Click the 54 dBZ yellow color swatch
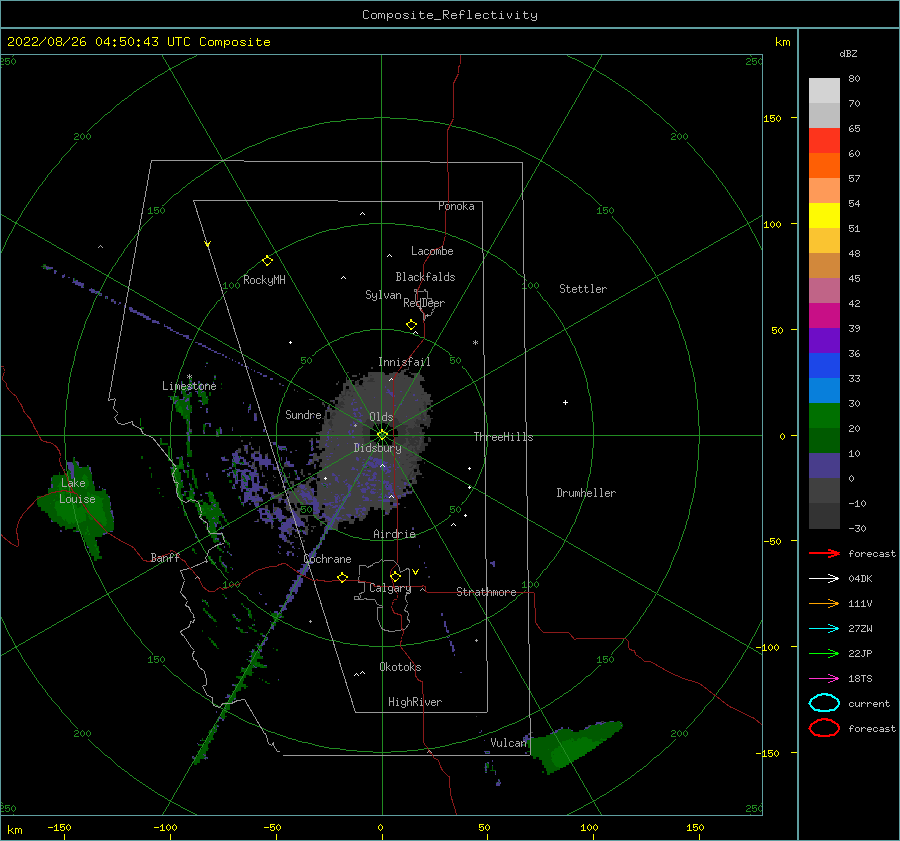 824,216
